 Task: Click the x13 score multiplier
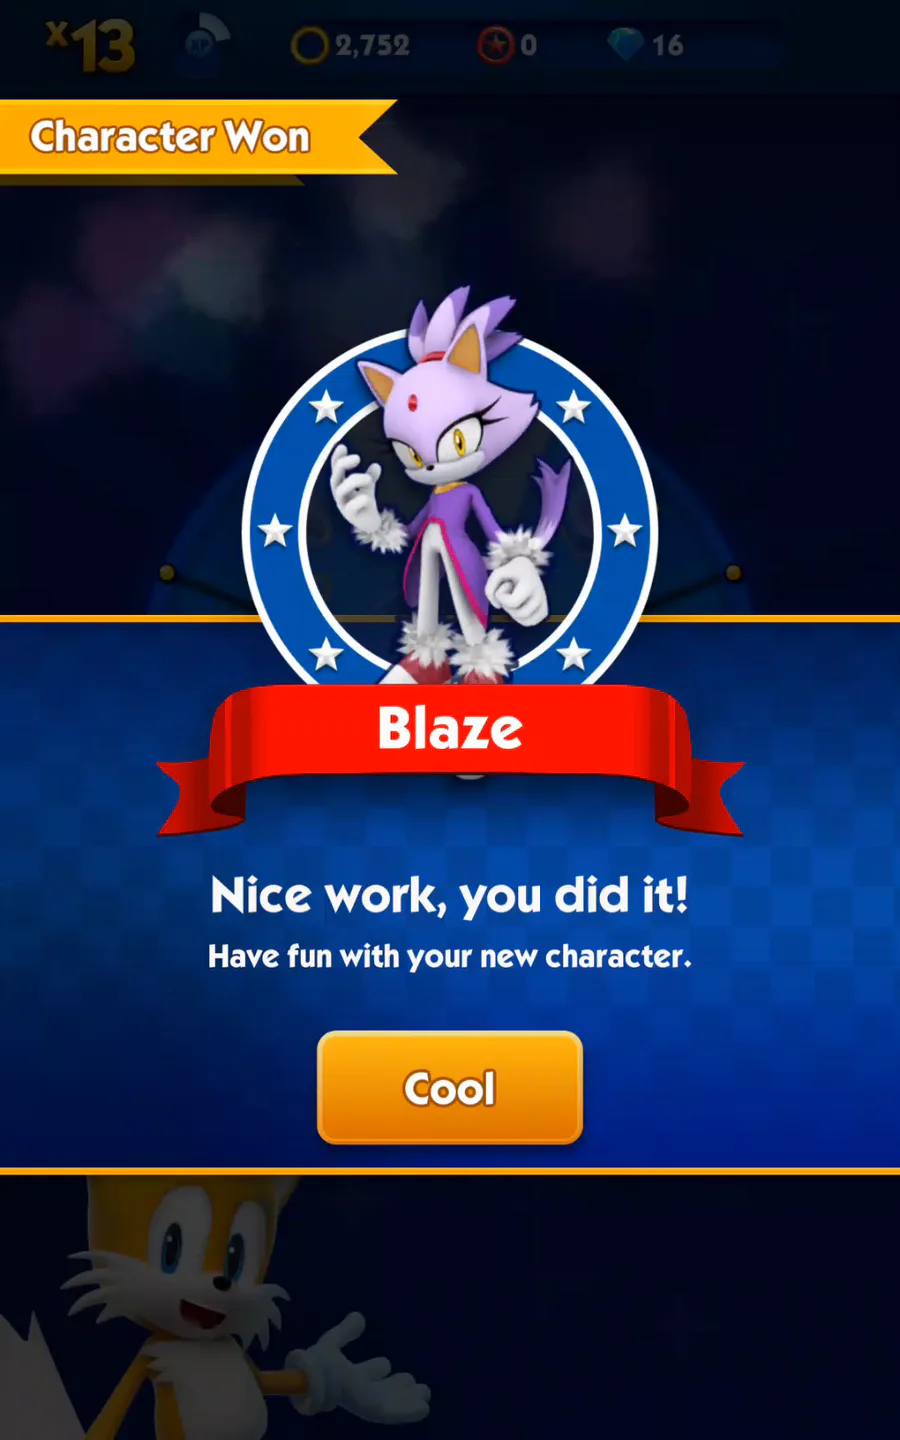[x=90, y=46]
